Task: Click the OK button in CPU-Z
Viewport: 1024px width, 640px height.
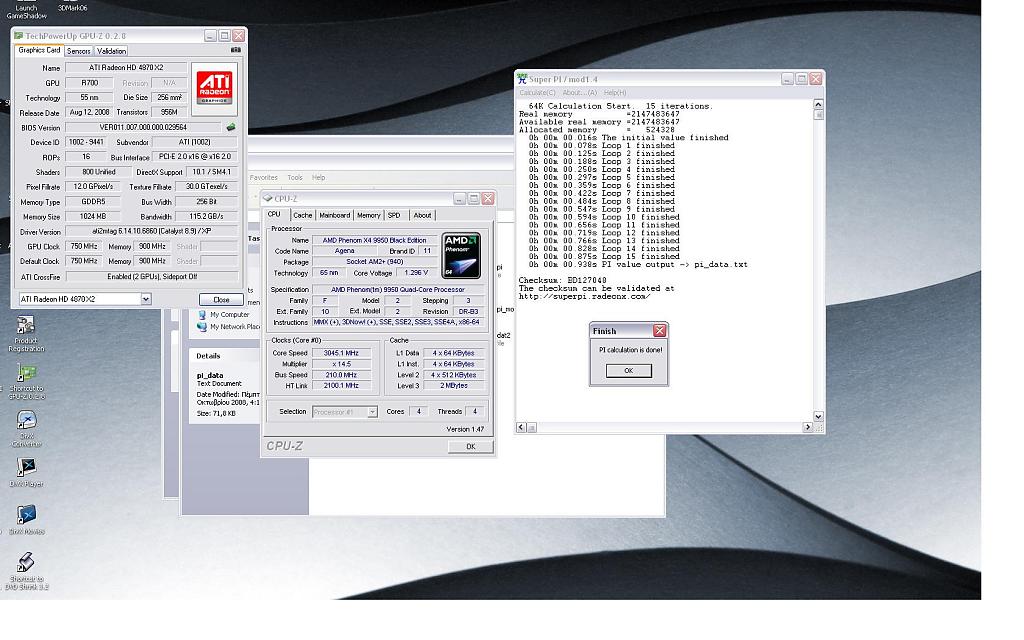Action: pyautogui.click(x=470, y=447)
